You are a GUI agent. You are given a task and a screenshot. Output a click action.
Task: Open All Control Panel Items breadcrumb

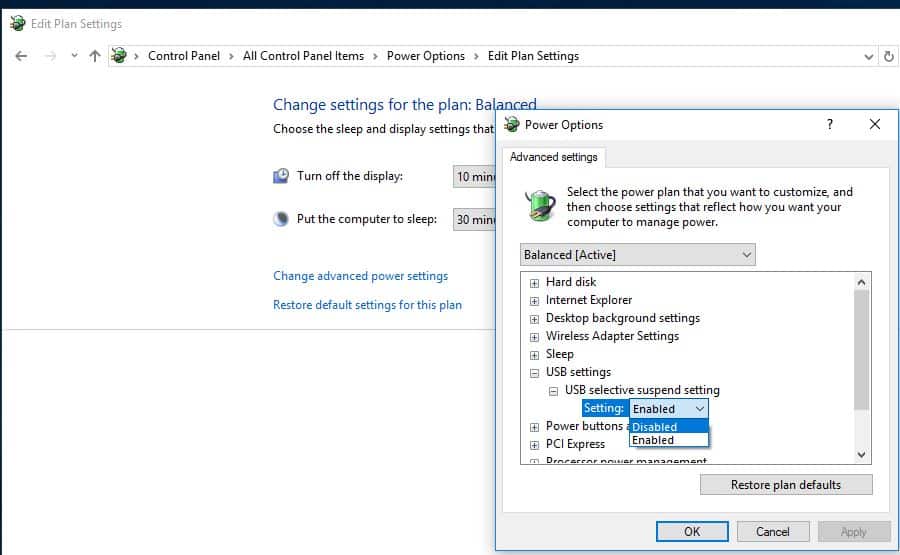click(303, 56)
